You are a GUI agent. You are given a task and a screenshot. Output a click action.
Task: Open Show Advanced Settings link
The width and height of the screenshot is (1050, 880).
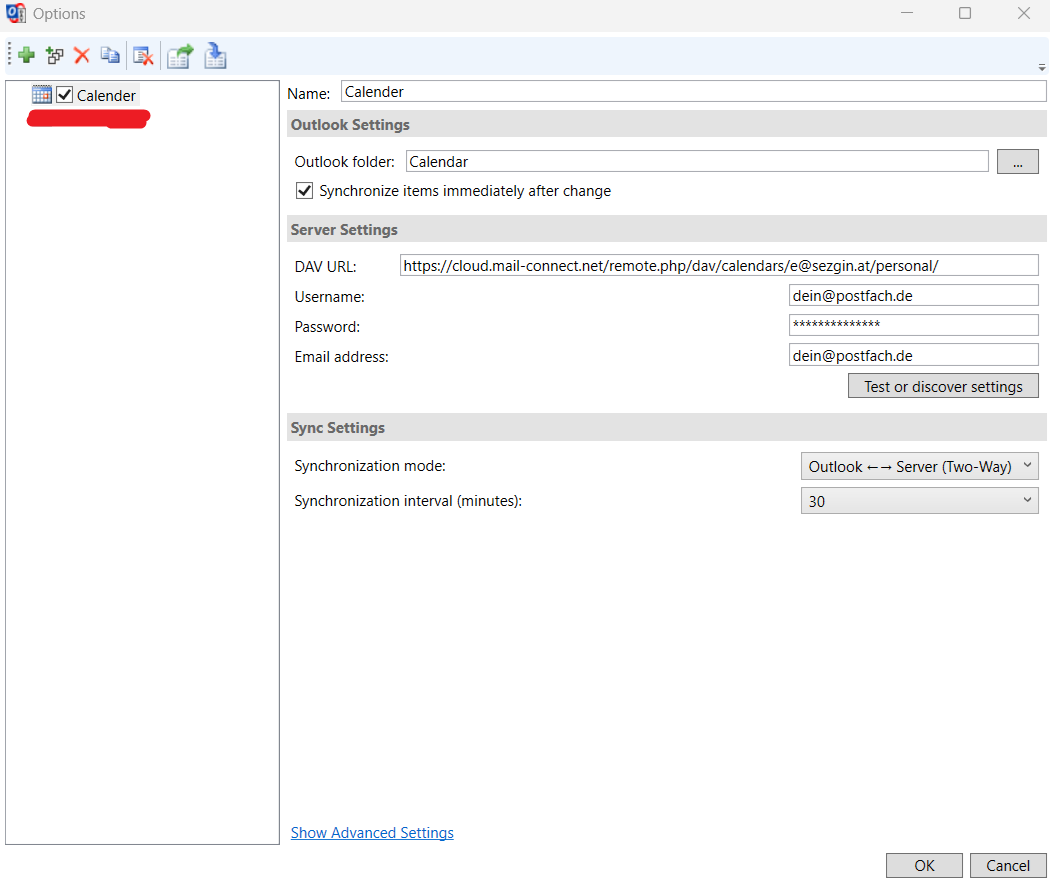(x=372, y=833)
